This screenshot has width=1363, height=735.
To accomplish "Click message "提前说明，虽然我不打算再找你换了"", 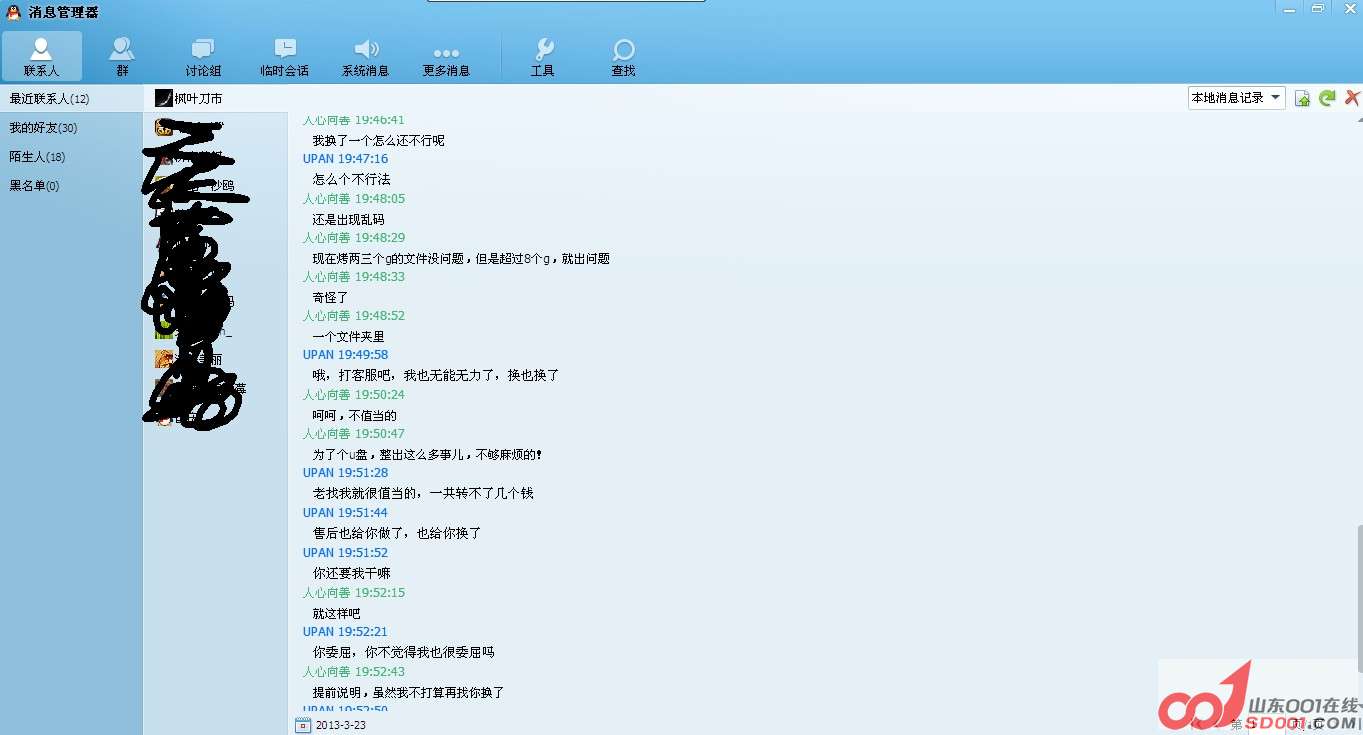I will click(x=408, y=693).
